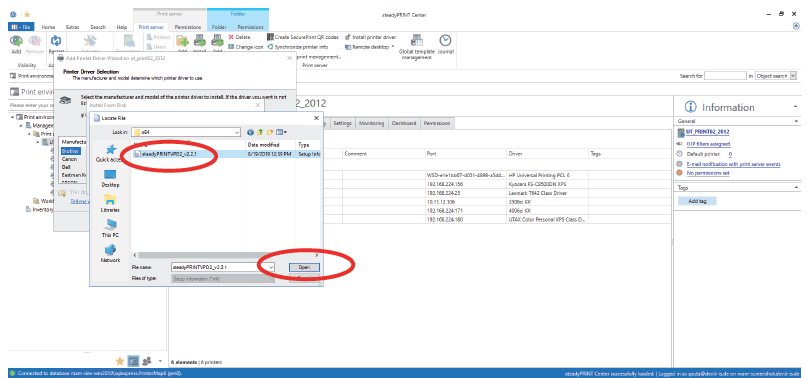Click the Restart icon in the ribbon
The height and width of the screenshot is (378, 807).
click(56, 42)
